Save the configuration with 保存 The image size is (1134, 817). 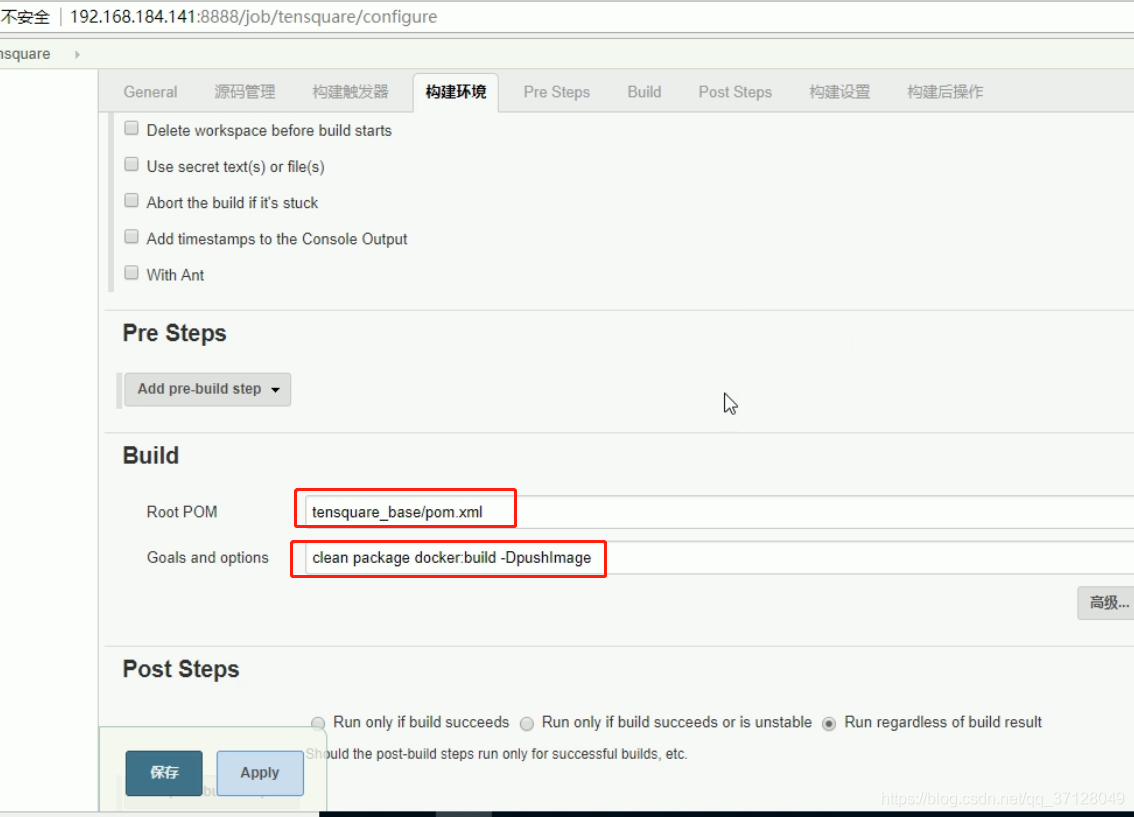click(164, 773)
